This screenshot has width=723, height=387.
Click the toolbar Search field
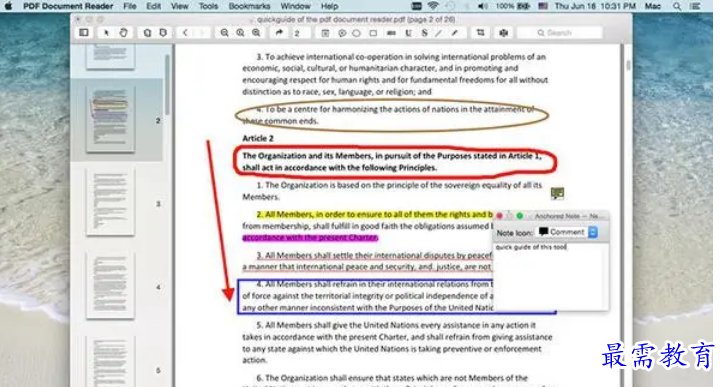[x=559, y=33]
